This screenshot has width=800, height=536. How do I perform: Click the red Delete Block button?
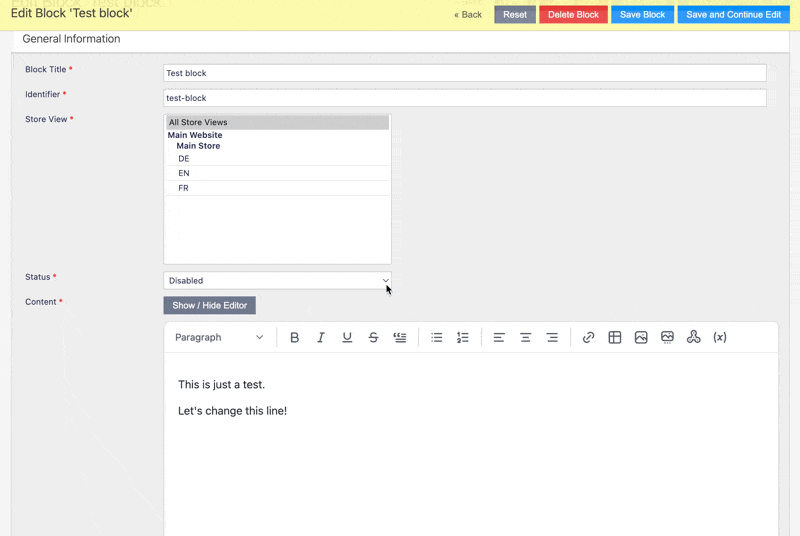pos(573,15)
